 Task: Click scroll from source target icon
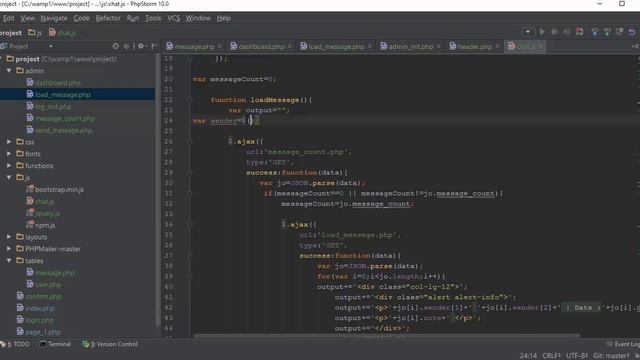[116, 47]
